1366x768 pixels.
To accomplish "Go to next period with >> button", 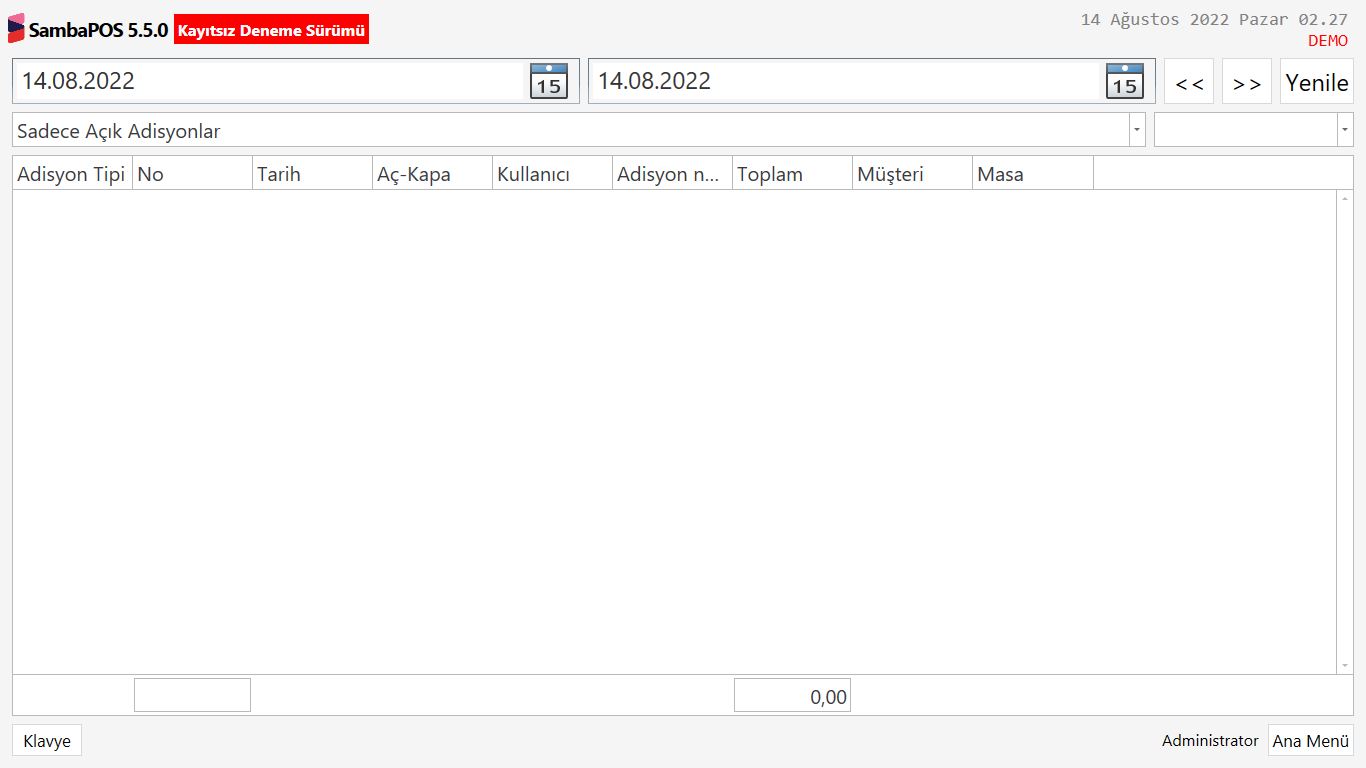I will click(1247, 81).
